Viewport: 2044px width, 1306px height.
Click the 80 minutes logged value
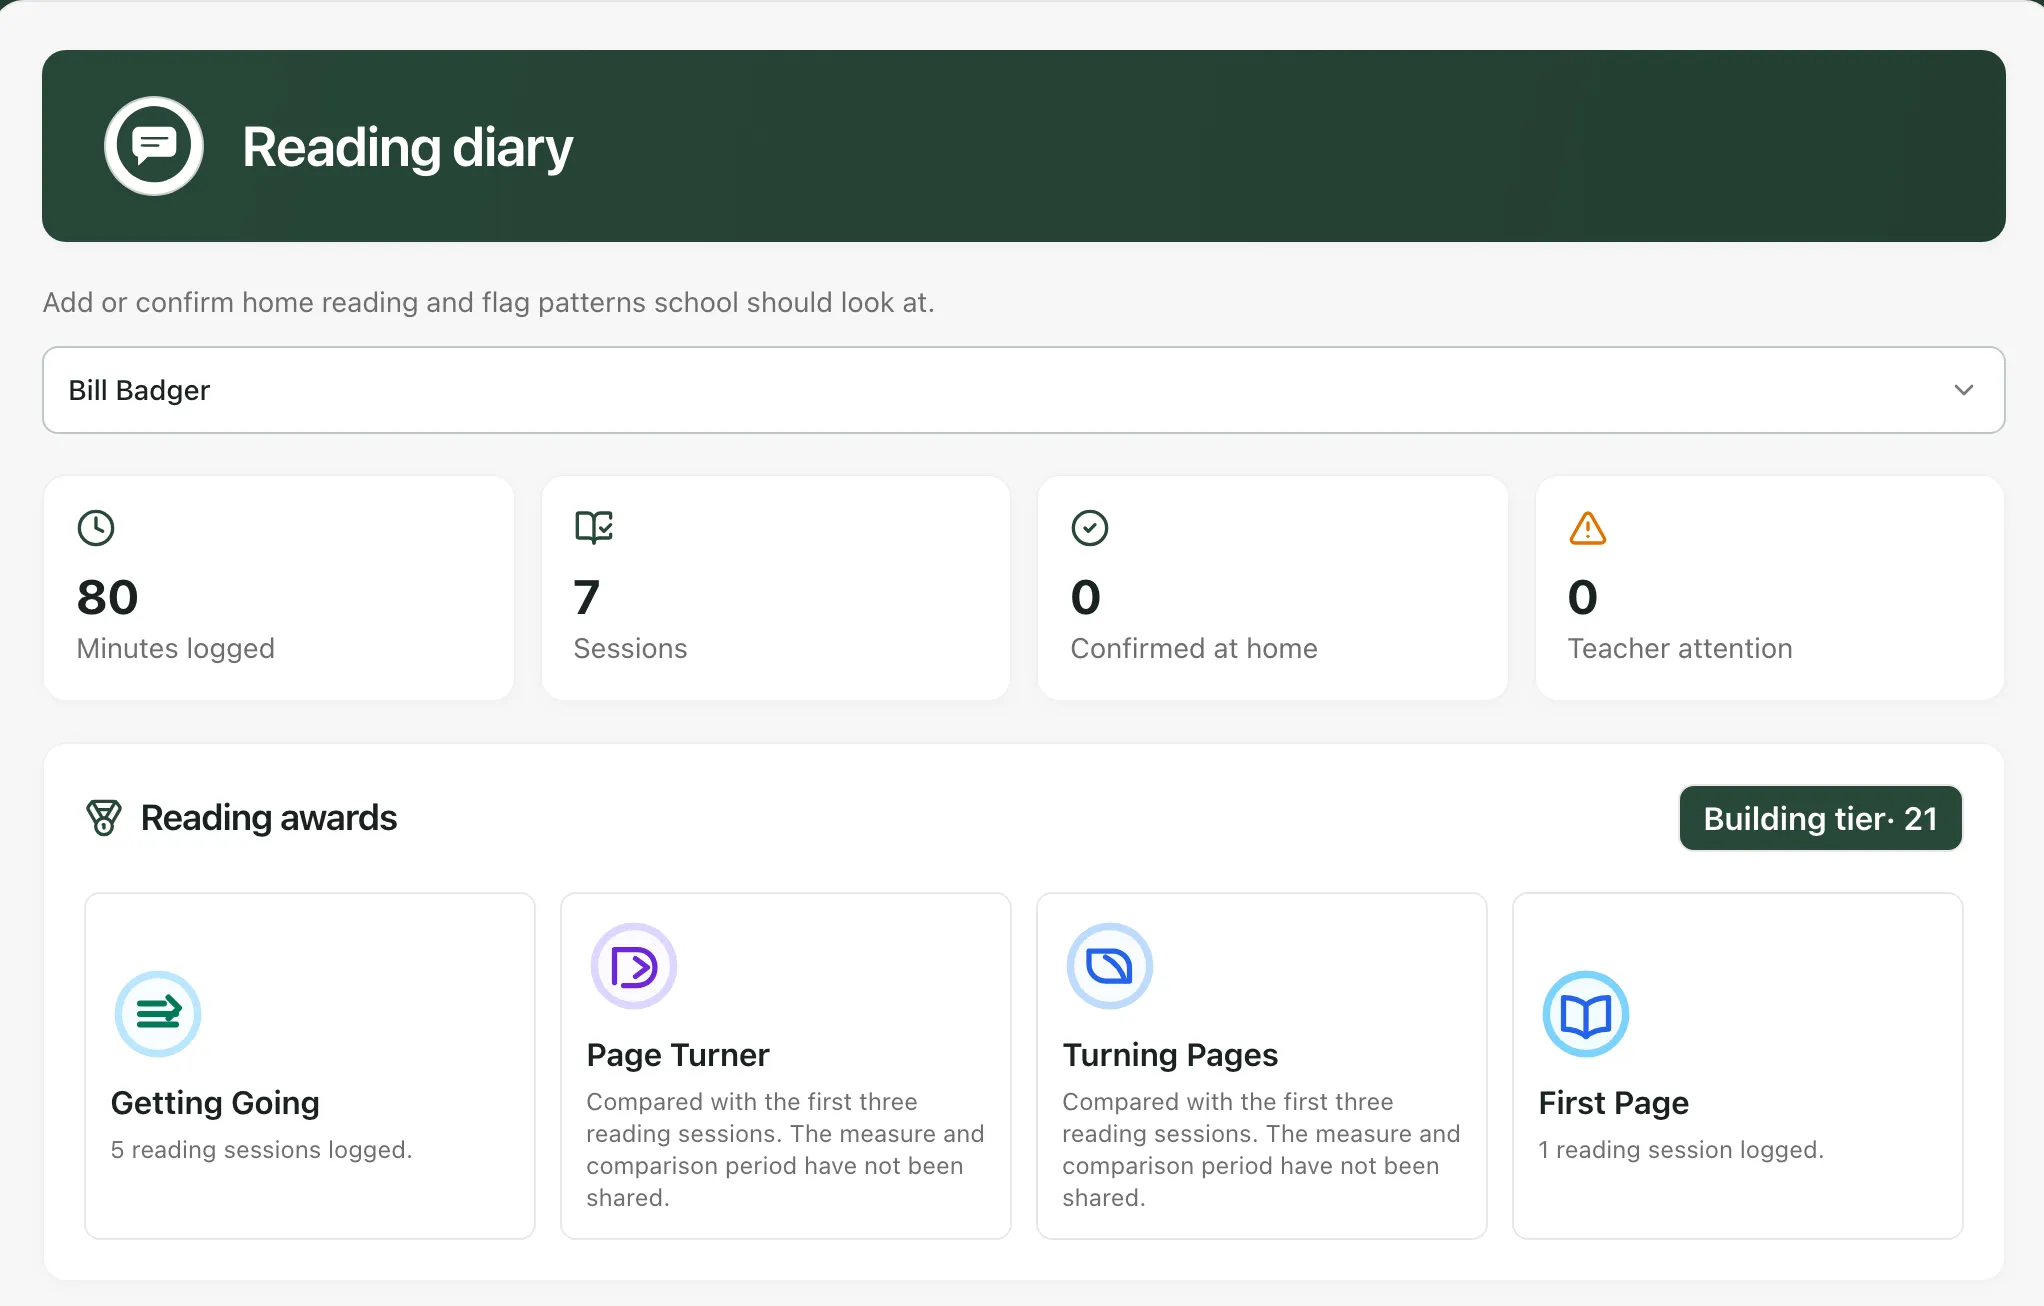tap(107, 597)
